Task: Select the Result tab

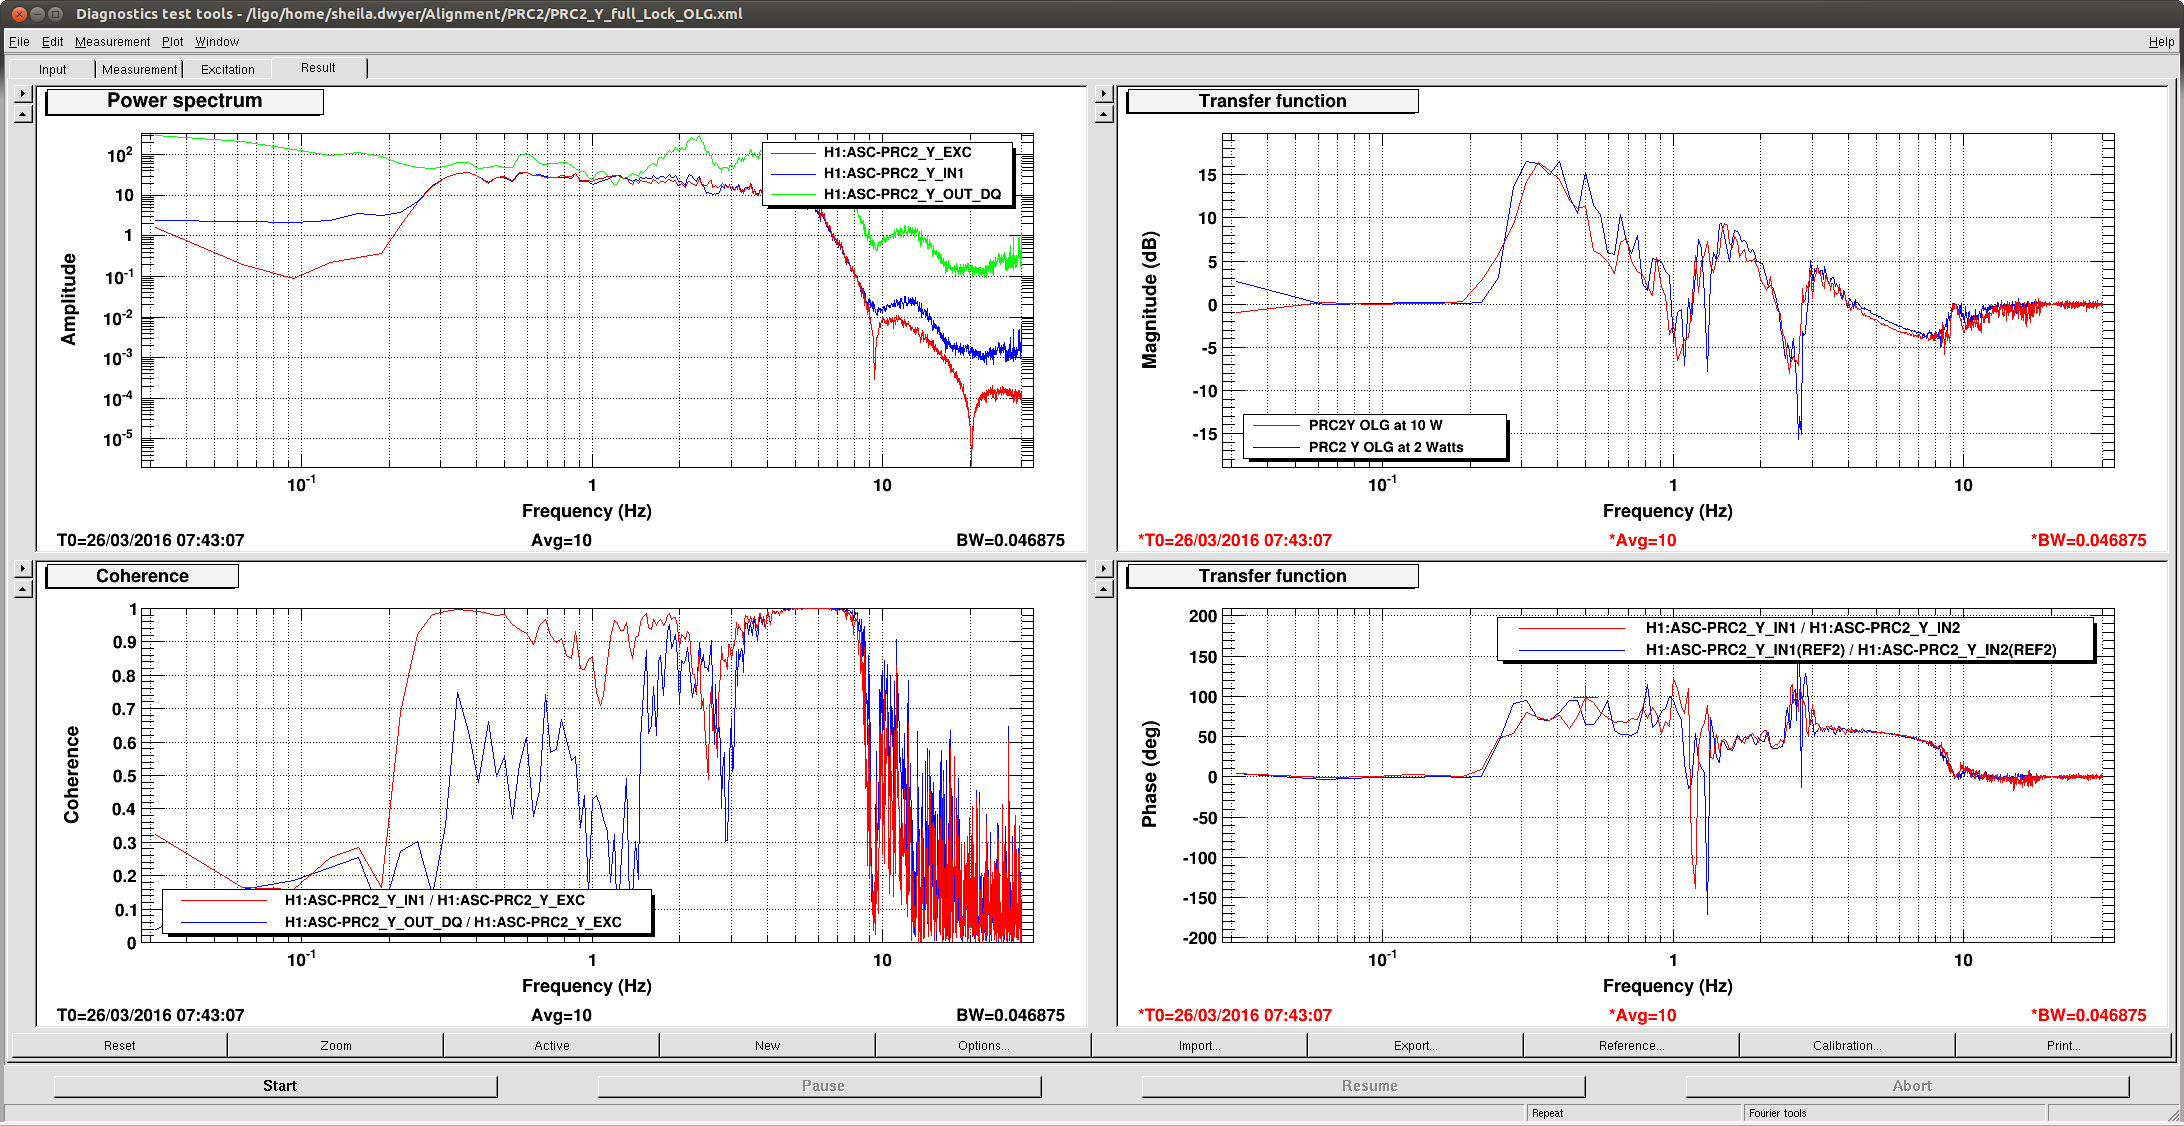Action: pyautogui.click(x=318, y=67)
